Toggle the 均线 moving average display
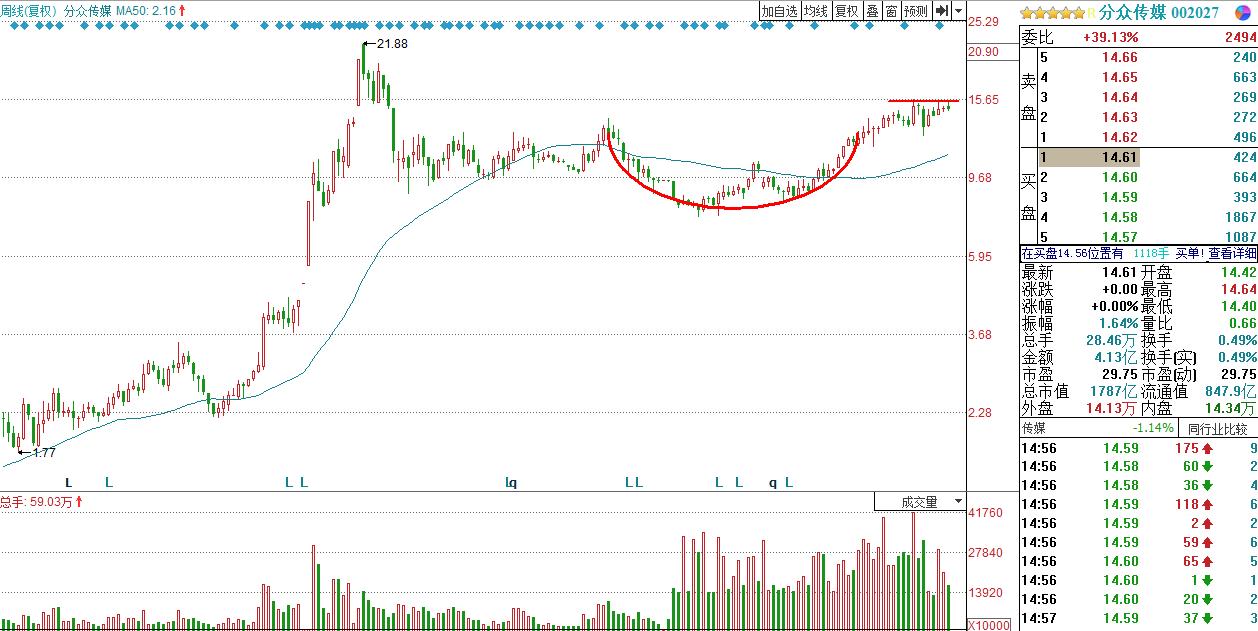The image size is (1258, 631). [x=817, y=11]
